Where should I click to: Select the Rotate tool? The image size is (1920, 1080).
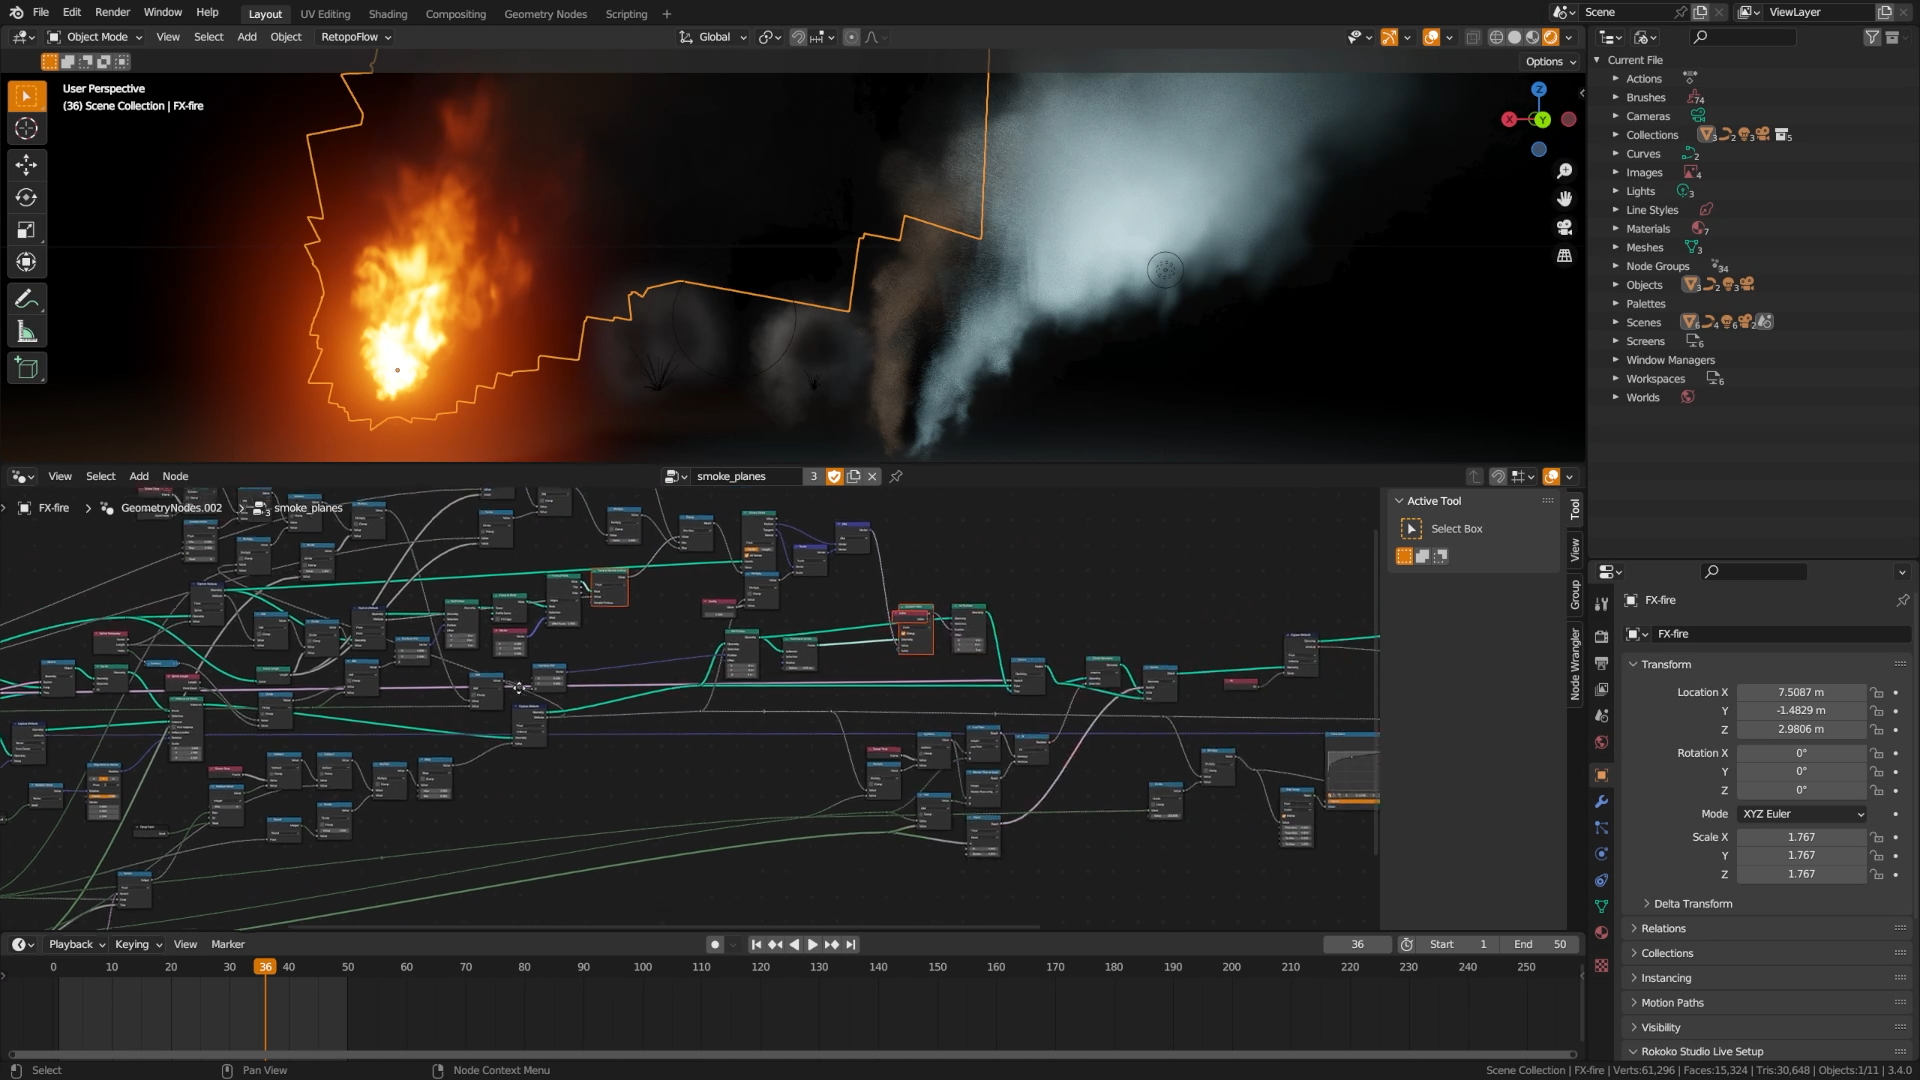pyautogui.click(x=26, y=197)
